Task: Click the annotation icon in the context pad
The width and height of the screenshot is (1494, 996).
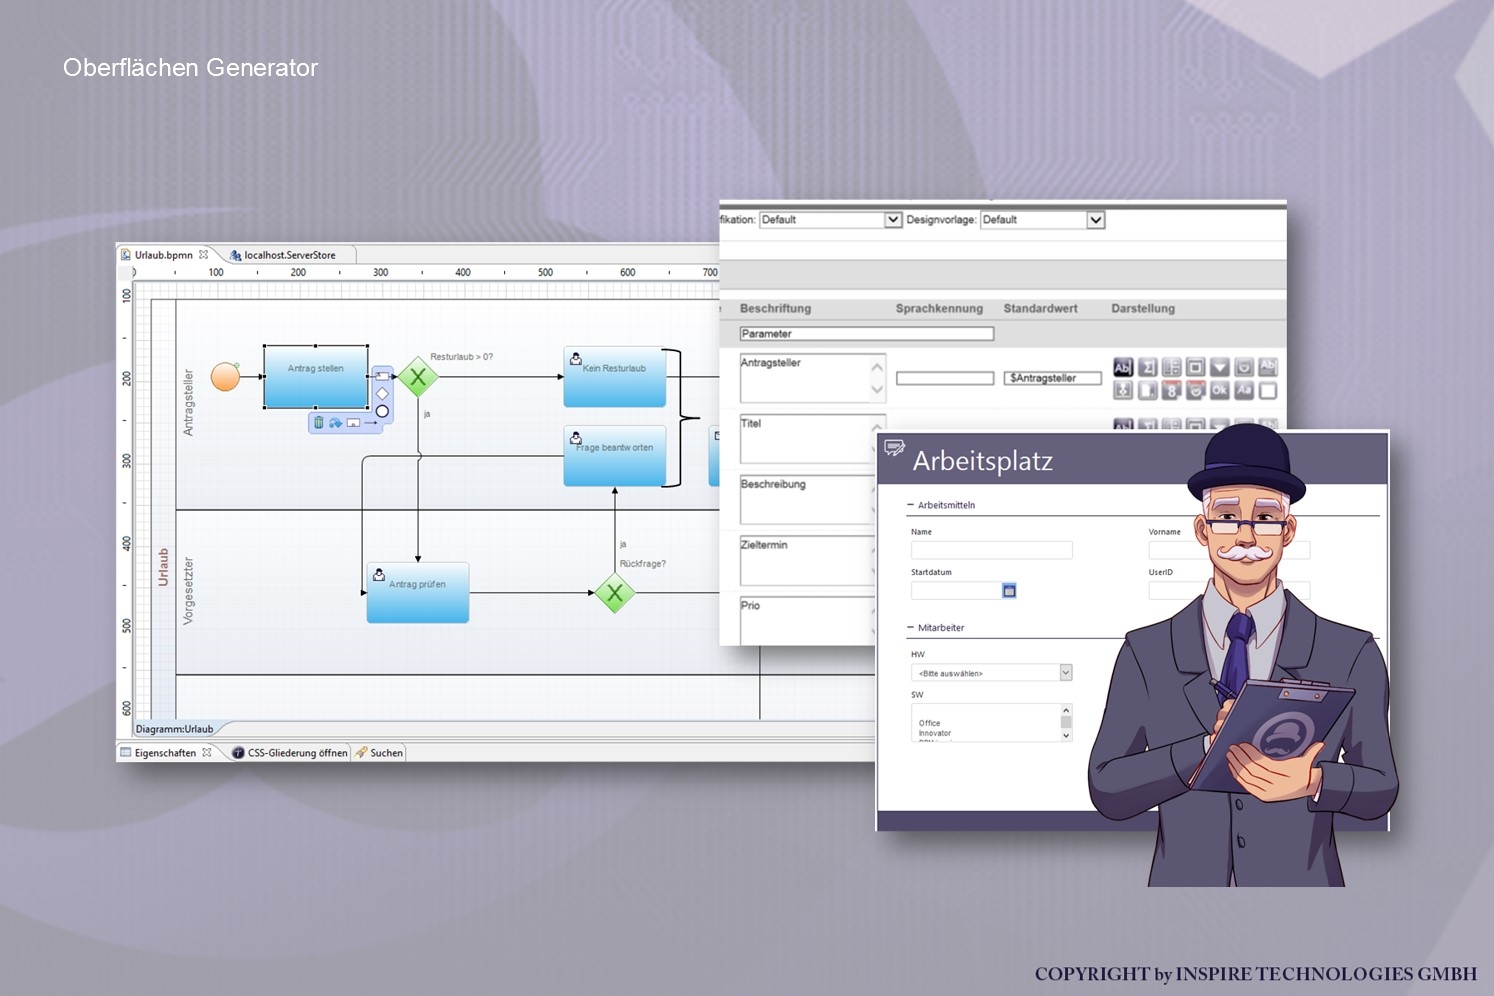Action: 353,422
